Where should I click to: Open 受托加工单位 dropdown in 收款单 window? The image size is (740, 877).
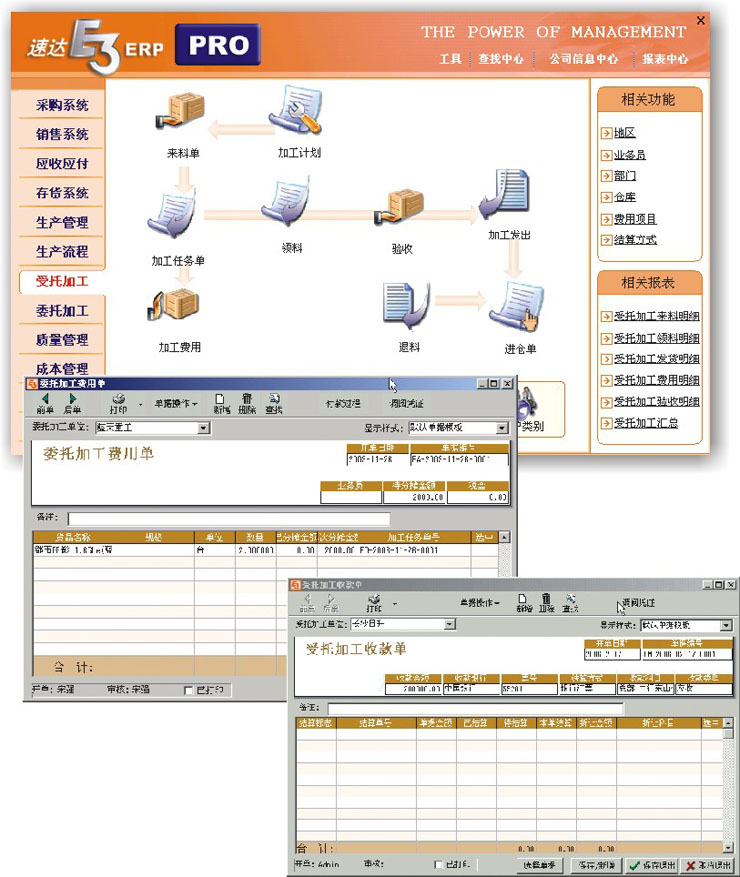[449, 624]
